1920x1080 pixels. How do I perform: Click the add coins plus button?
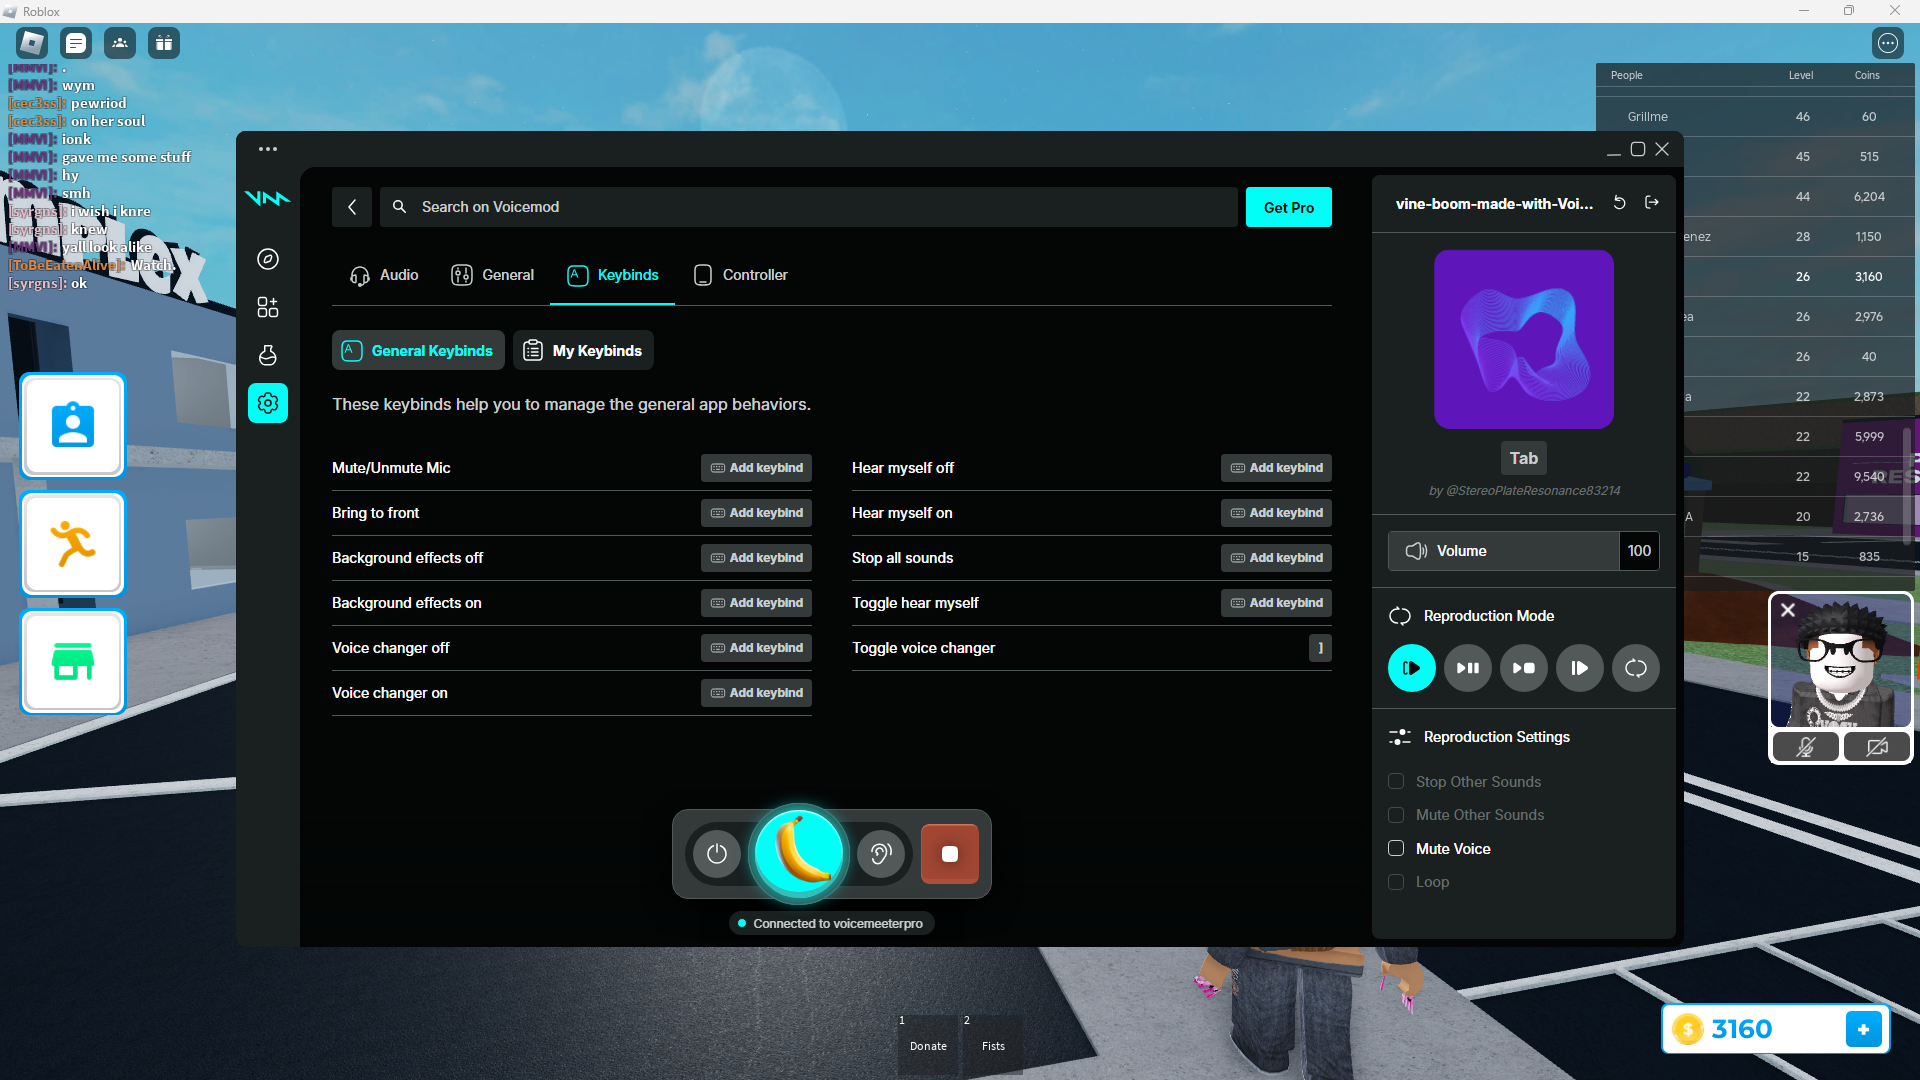[1864, 1029]
